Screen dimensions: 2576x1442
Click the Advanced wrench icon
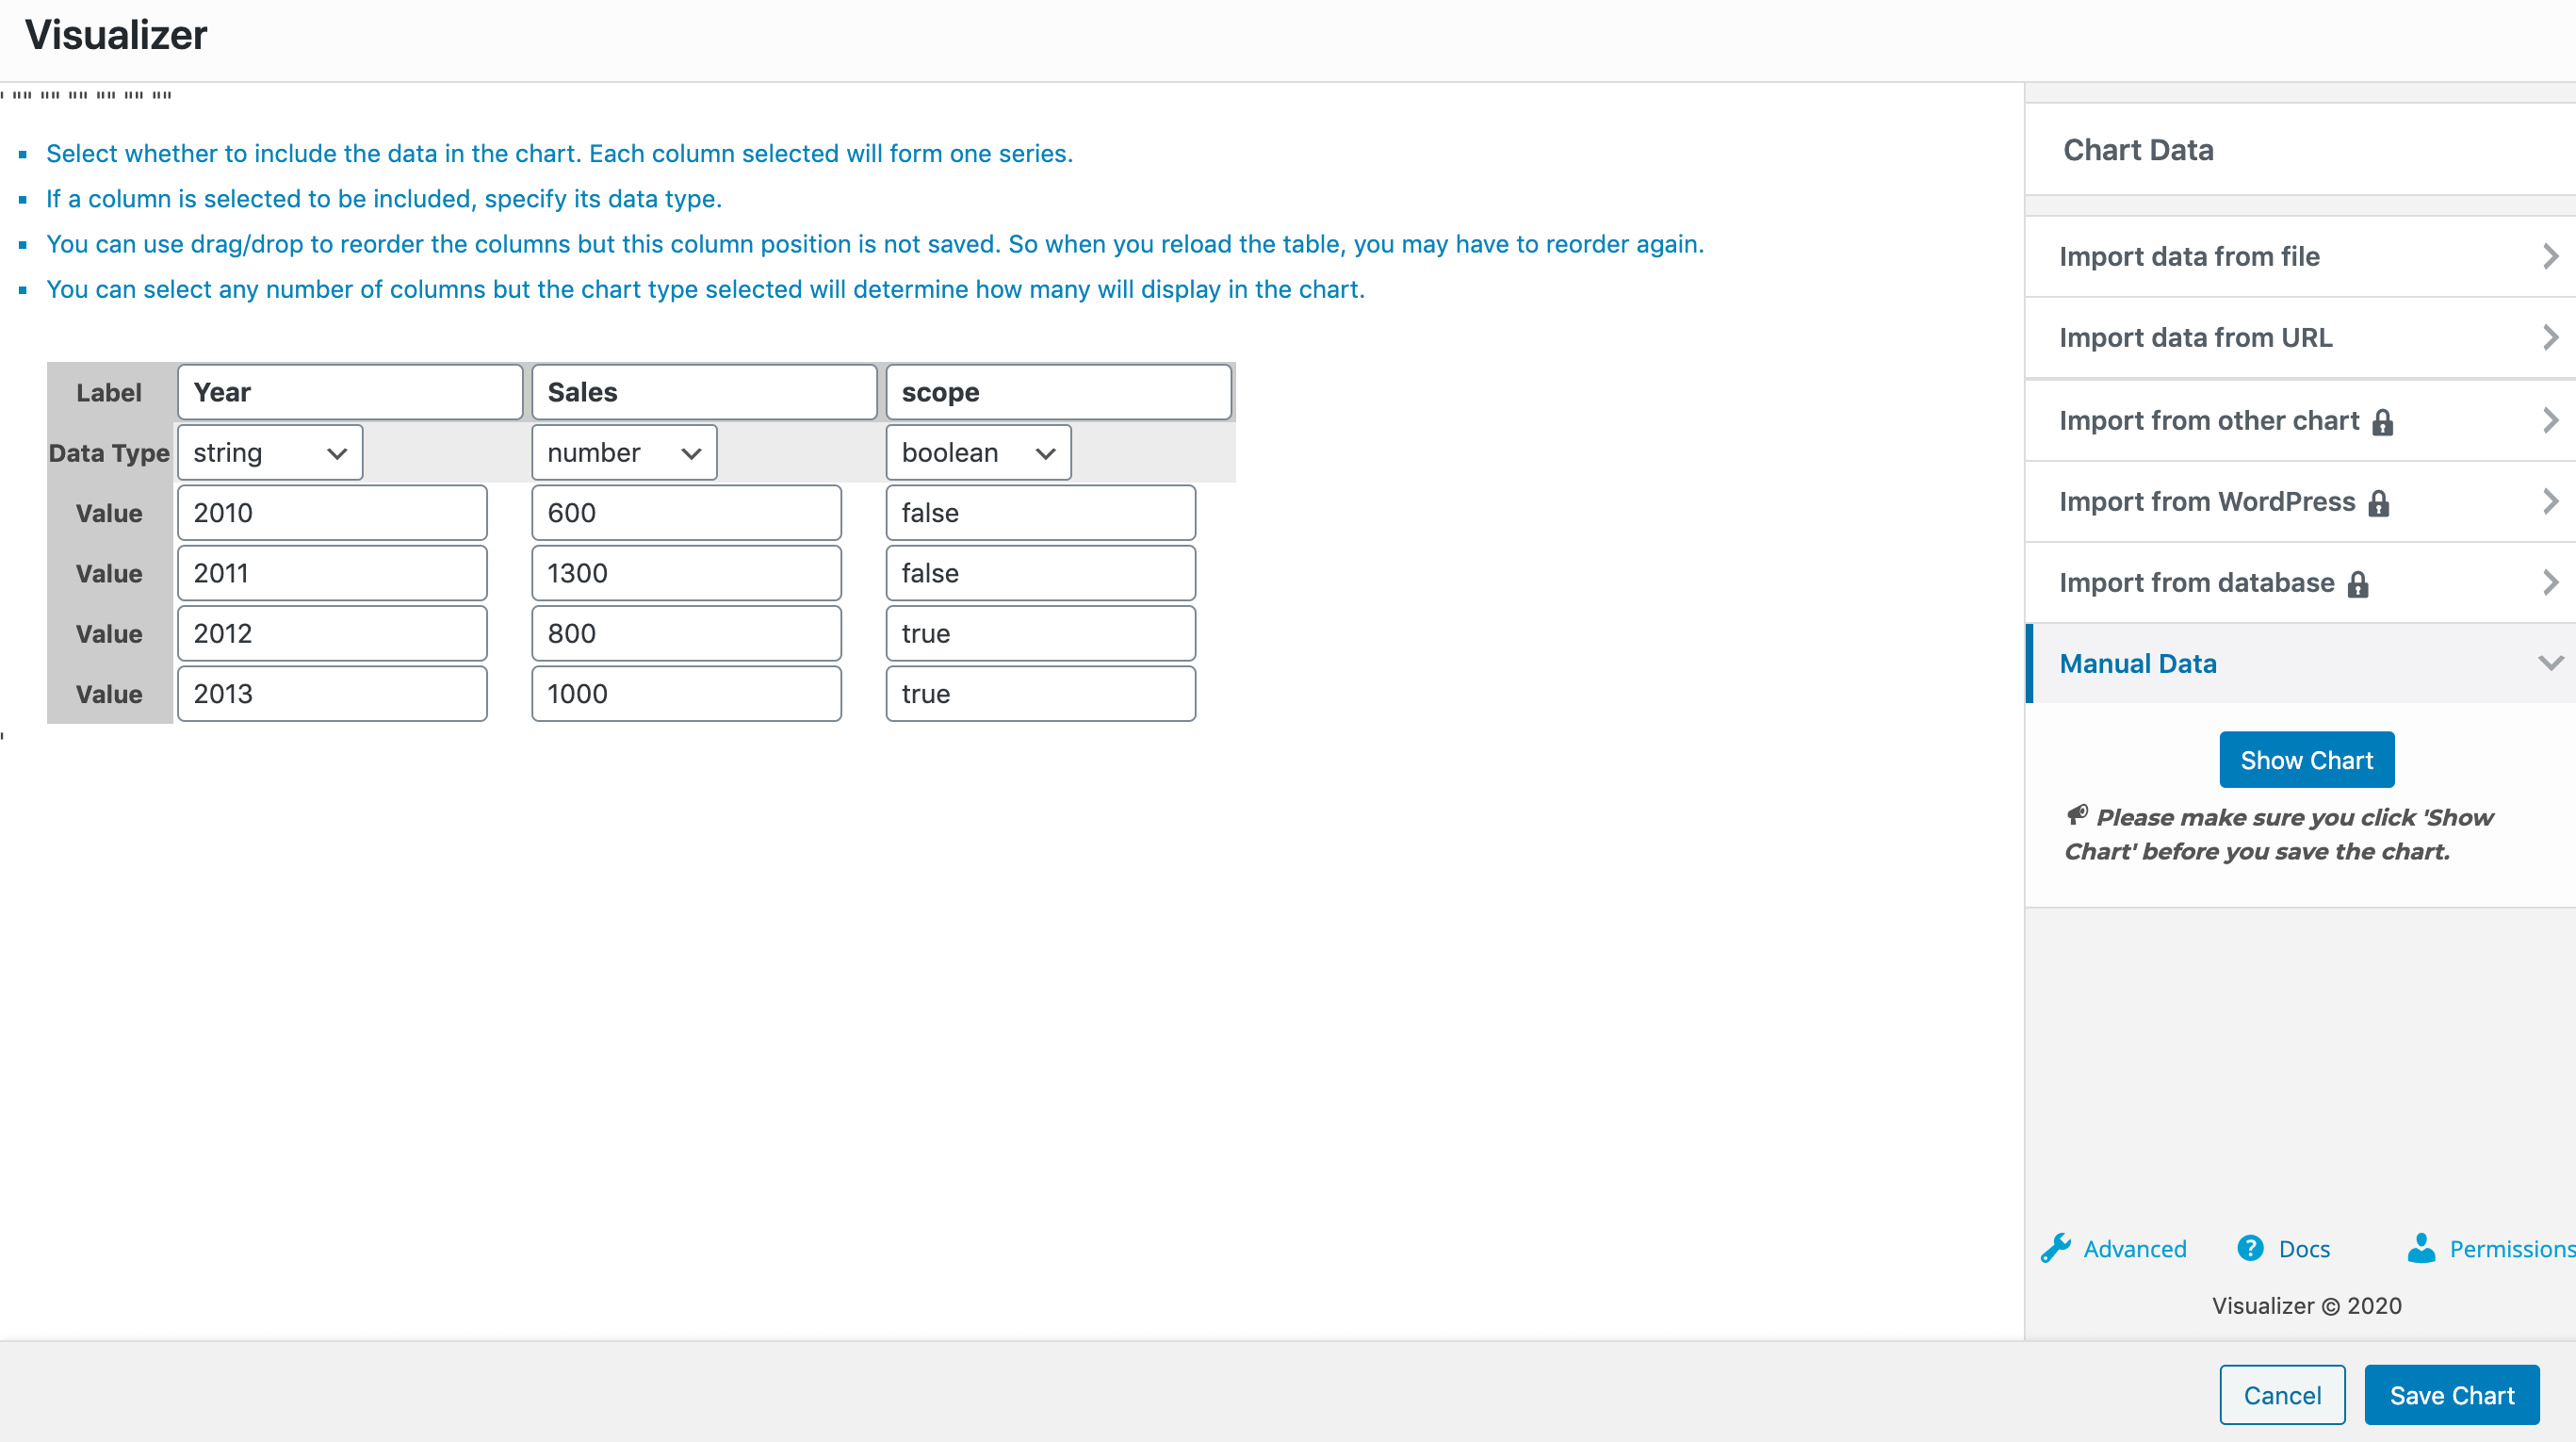[x=2055, y=1248]
